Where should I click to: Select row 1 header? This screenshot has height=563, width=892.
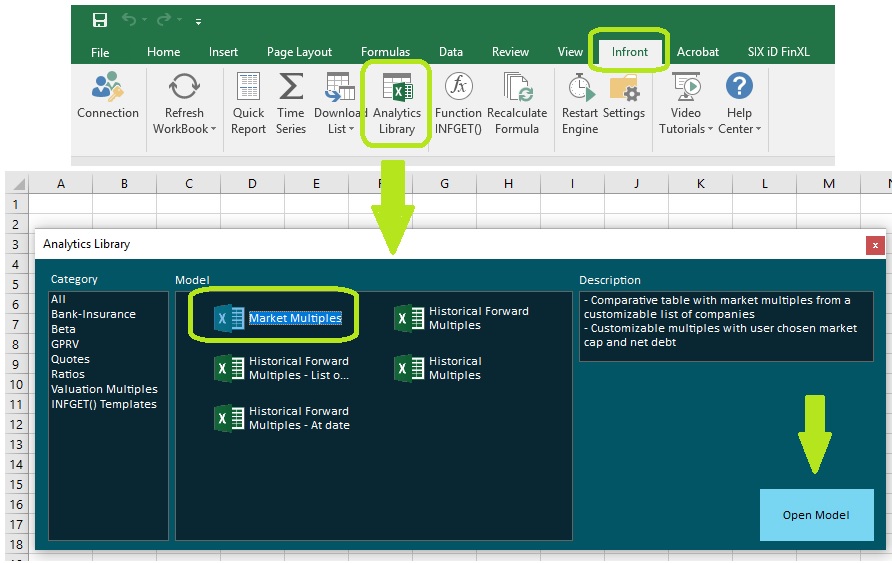[x=17, y=204]
